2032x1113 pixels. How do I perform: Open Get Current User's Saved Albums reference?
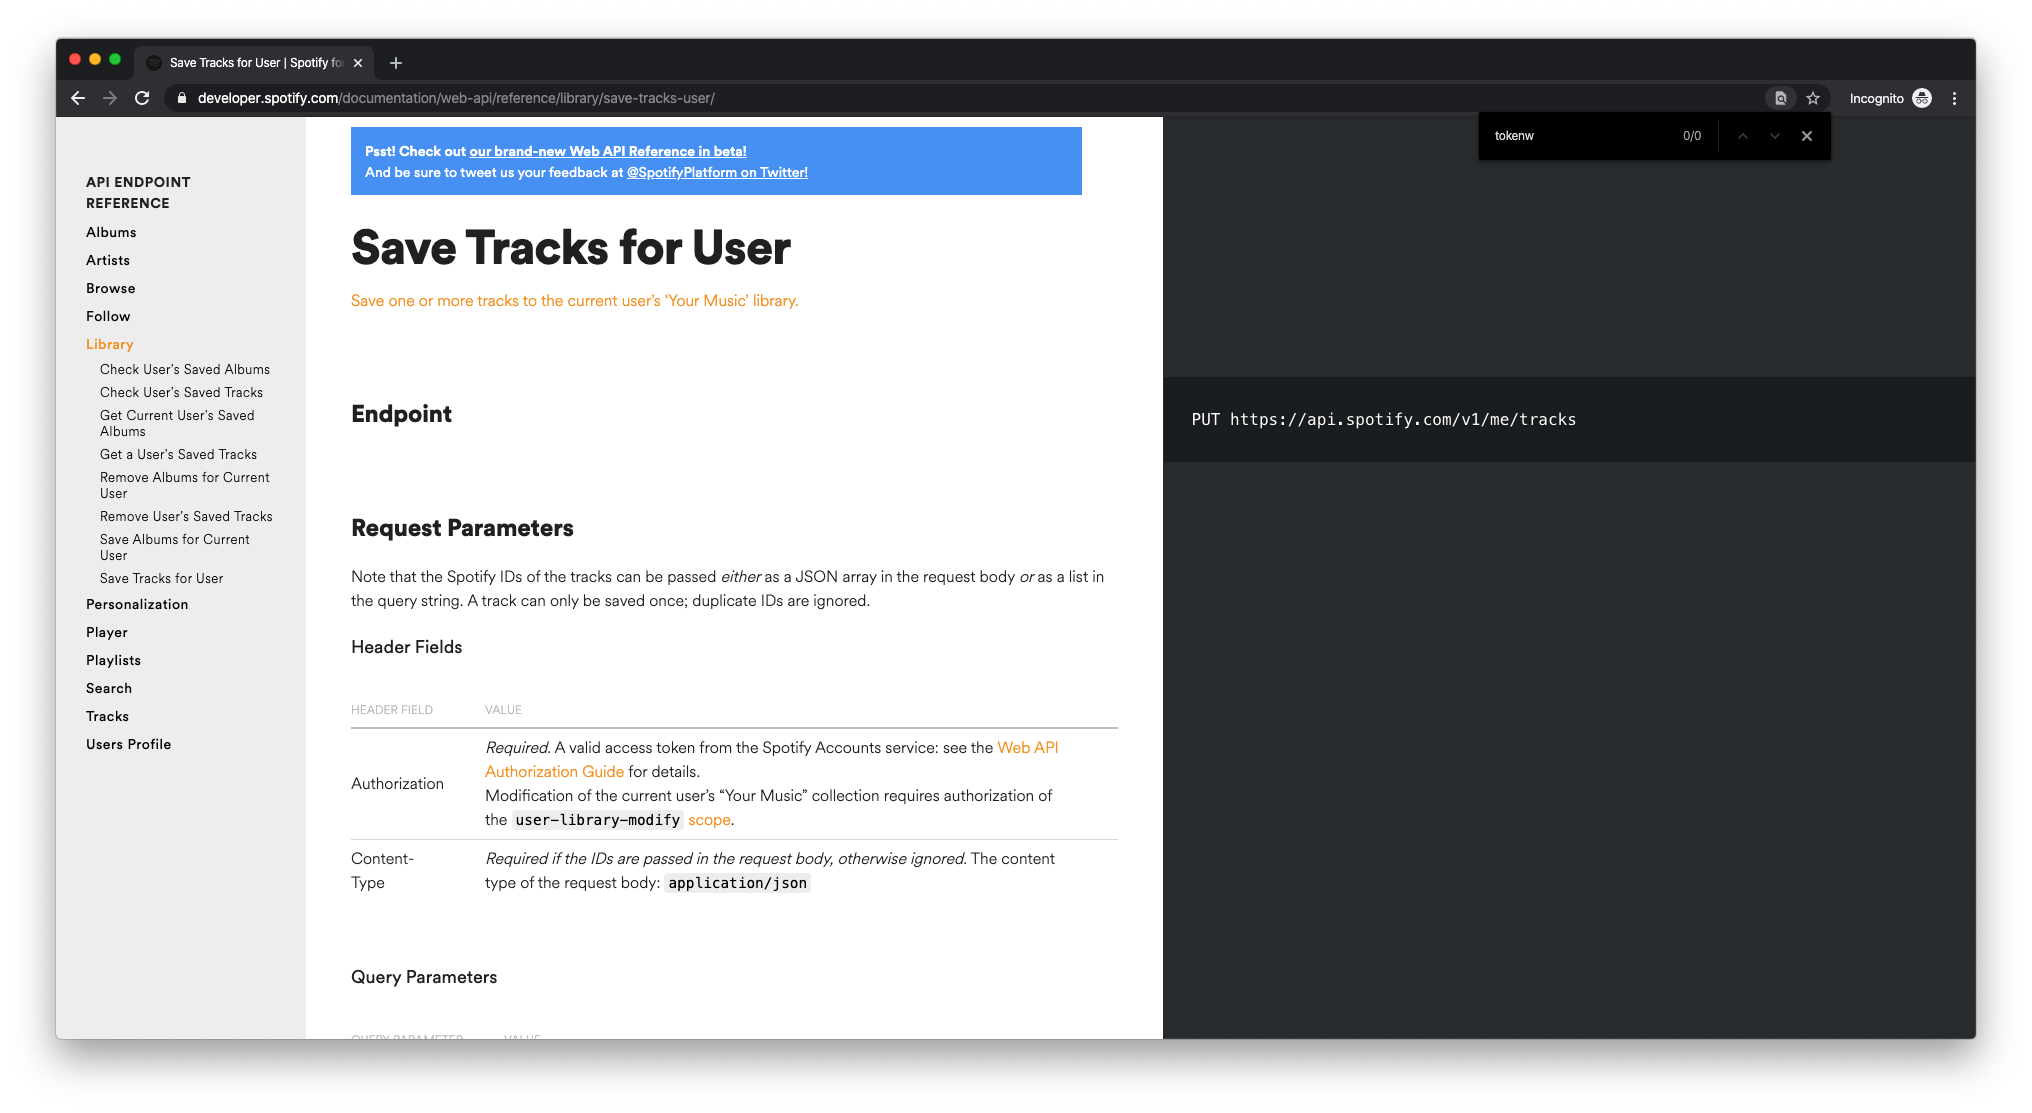point(177,423)
